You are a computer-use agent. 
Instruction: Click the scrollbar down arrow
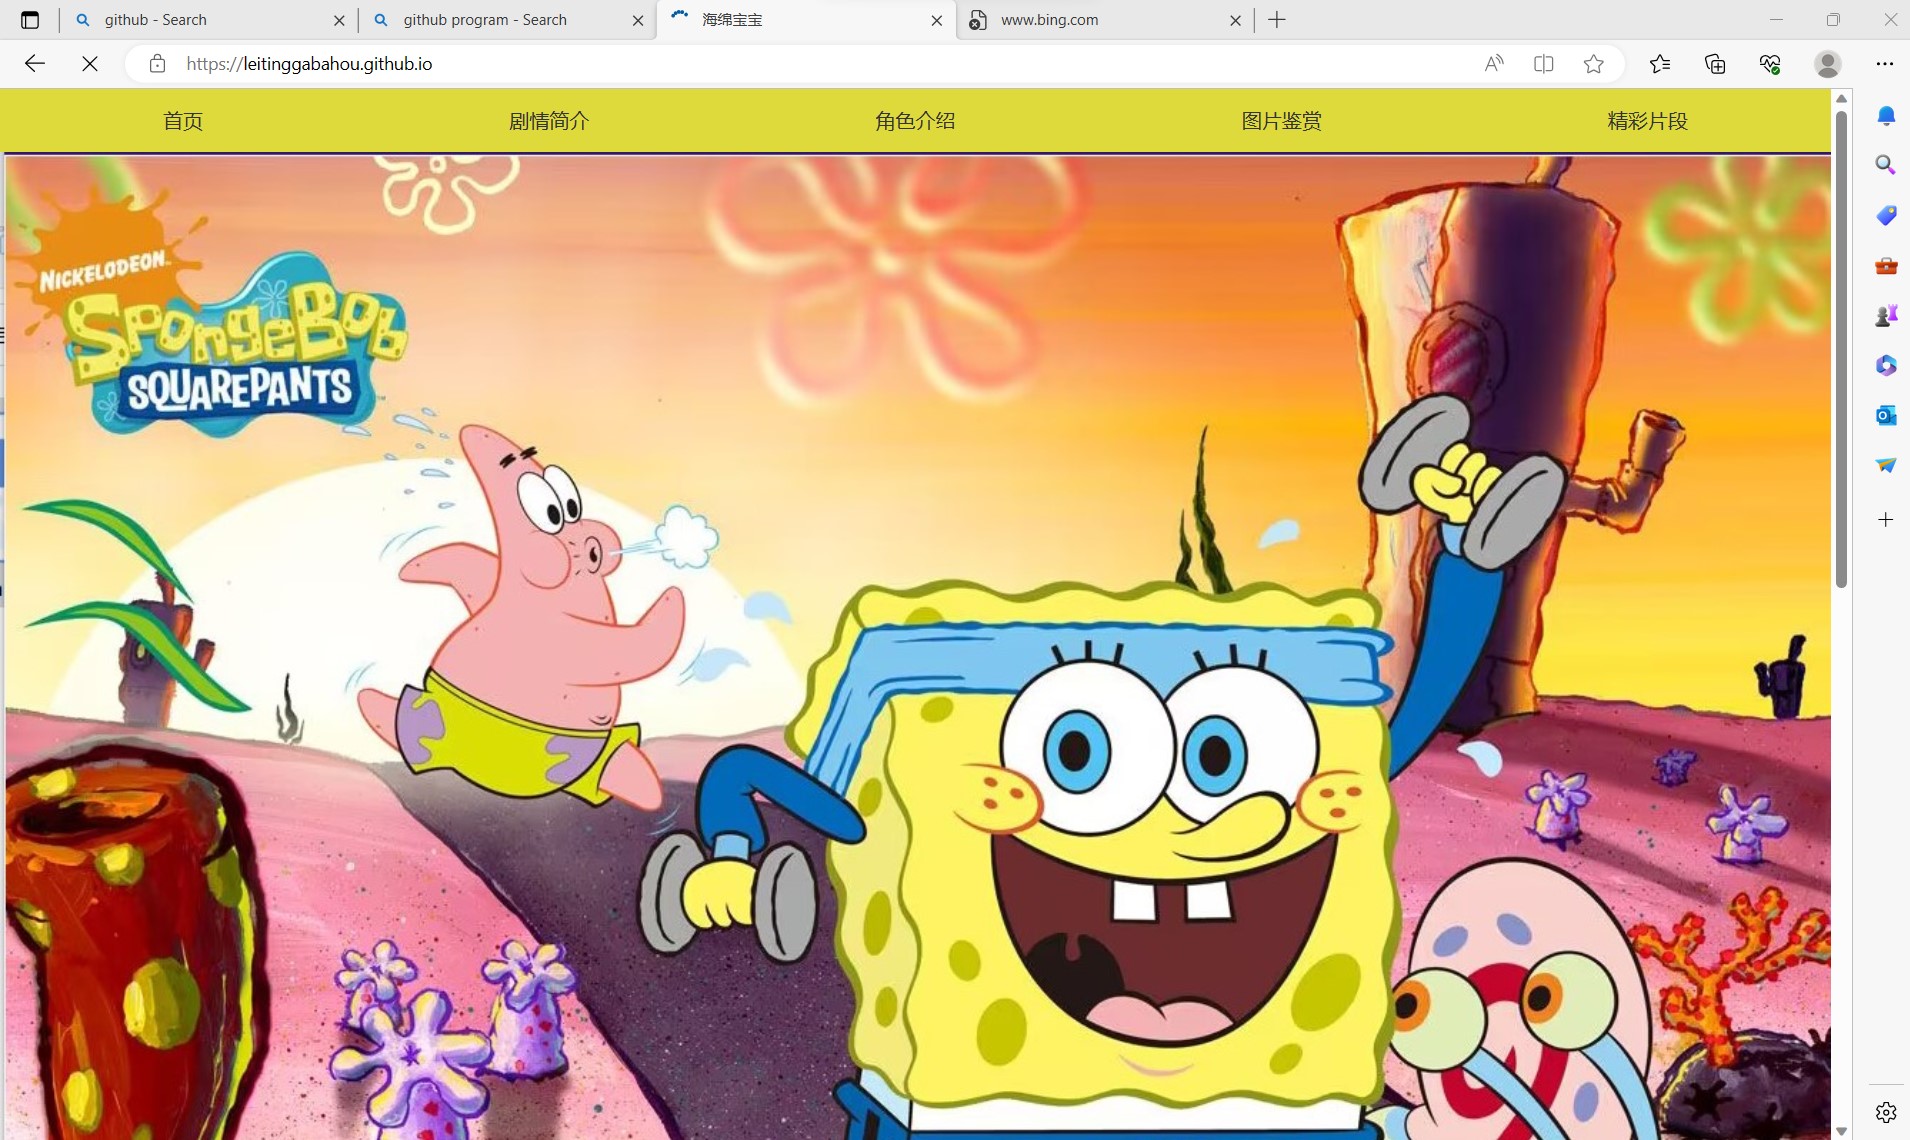[x=1841, y=1131]
